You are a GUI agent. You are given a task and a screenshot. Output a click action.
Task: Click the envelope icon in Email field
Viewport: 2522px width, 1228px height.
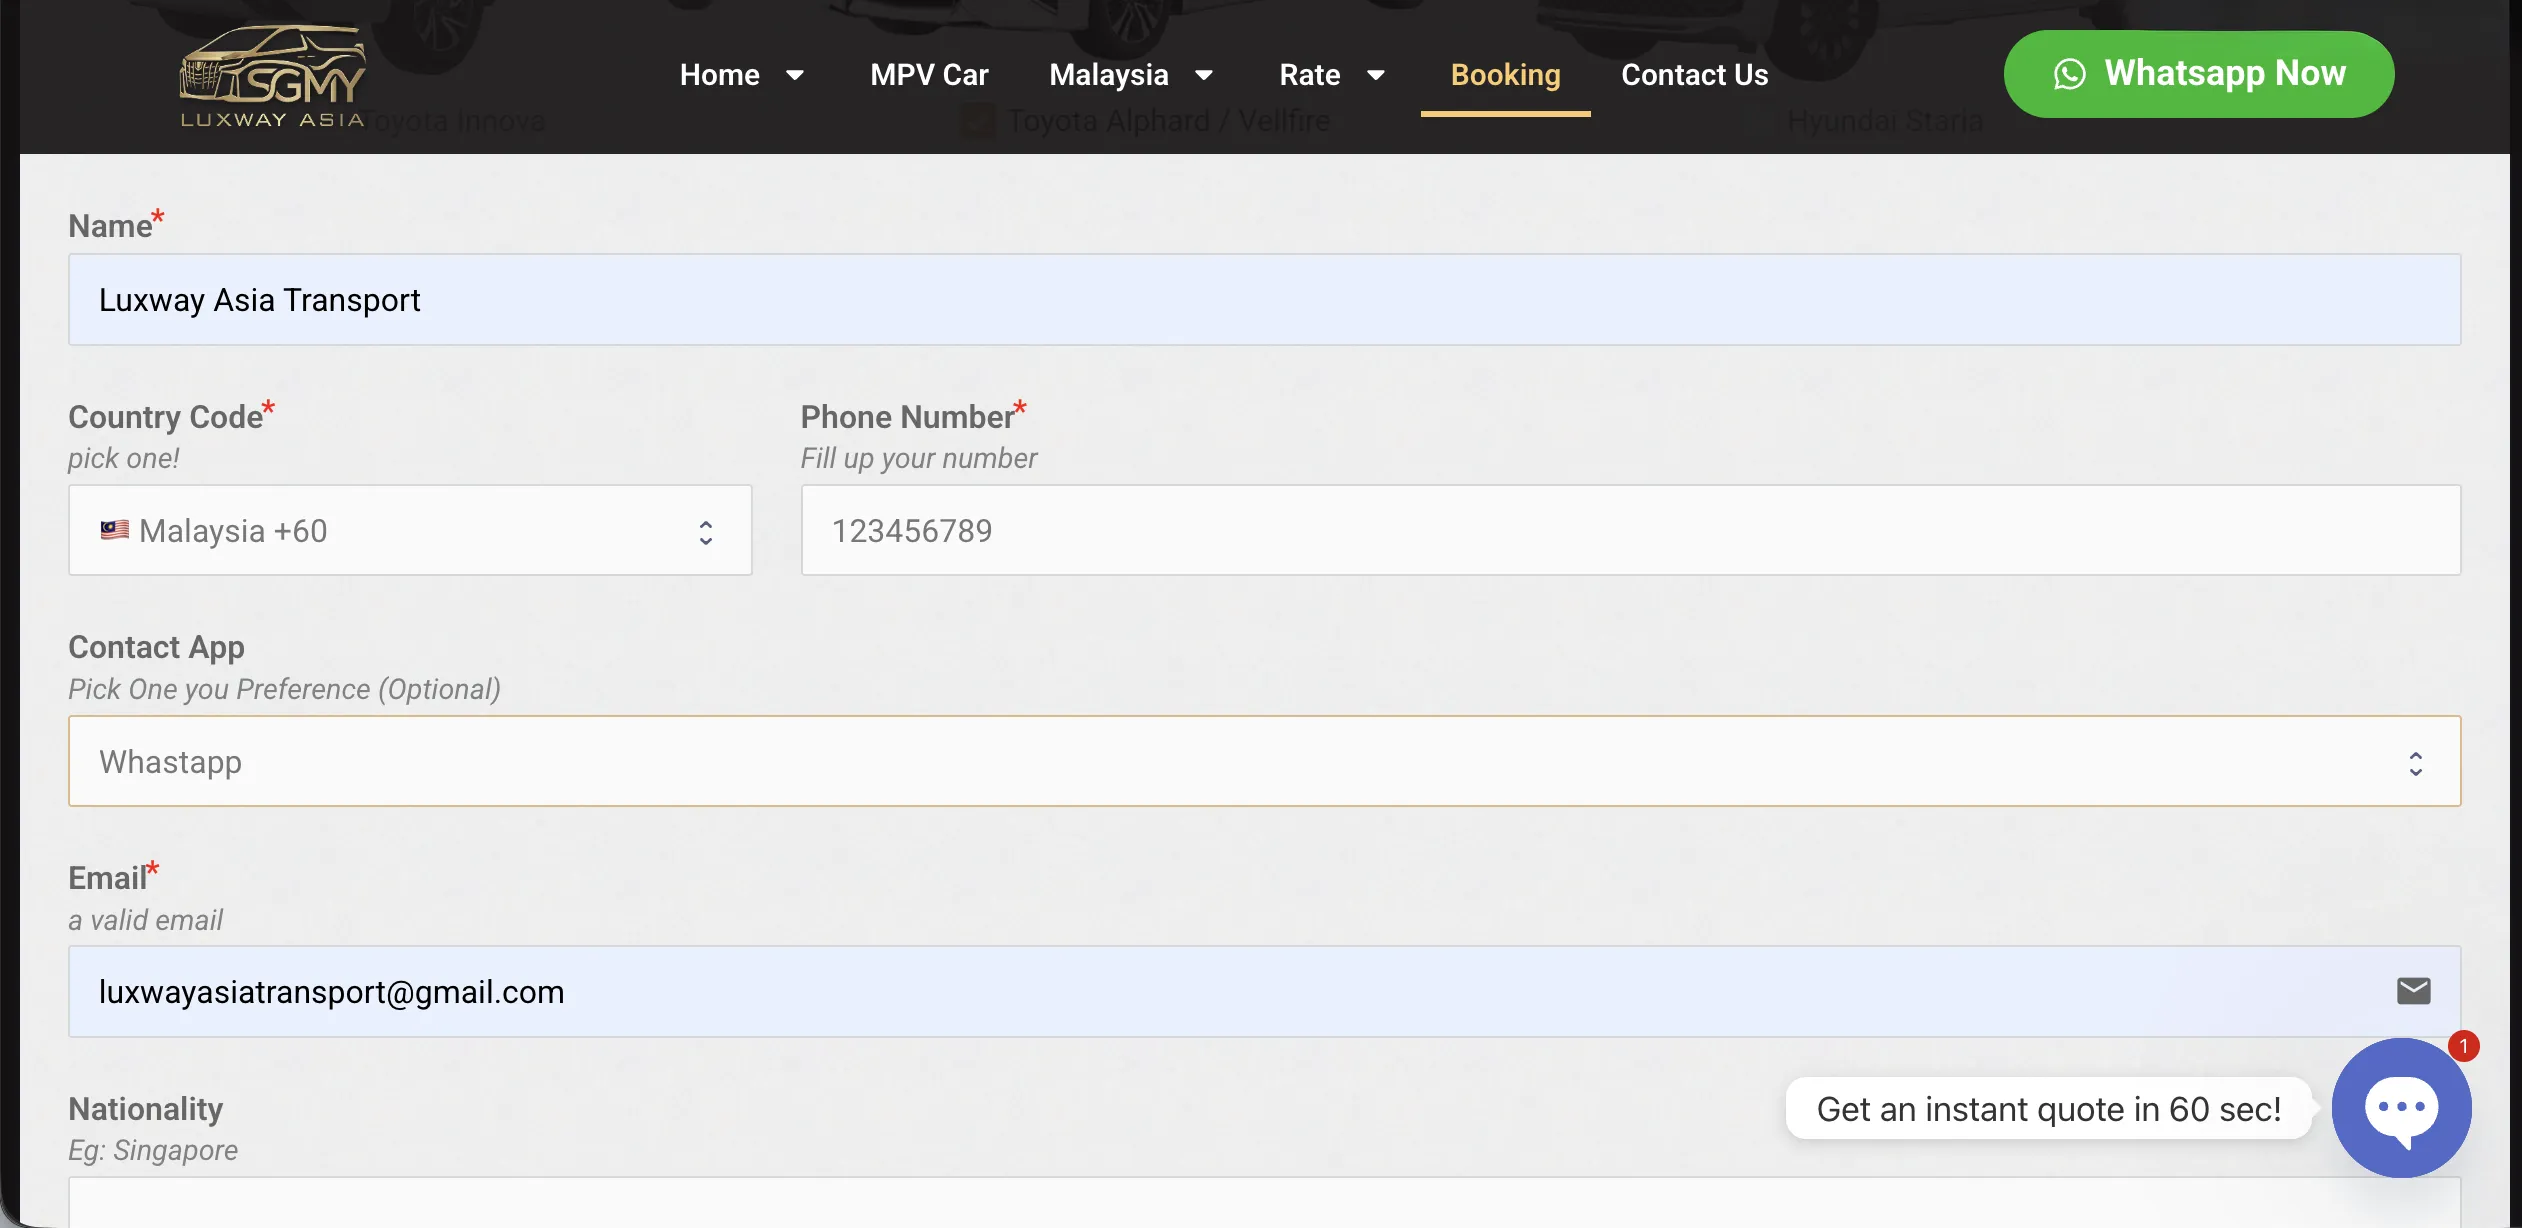[x=2413, y=991]
